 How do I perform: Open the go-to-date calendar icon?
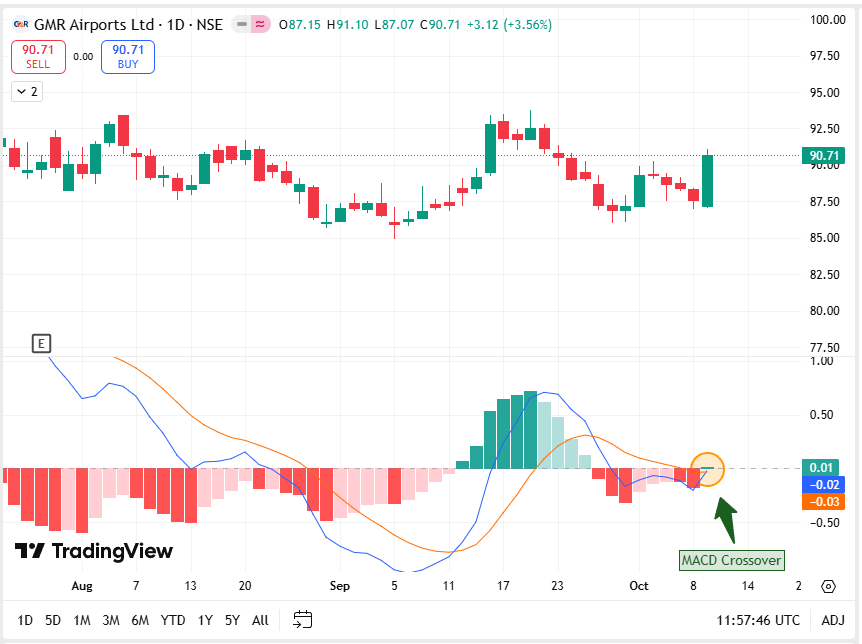coord(303,620)
